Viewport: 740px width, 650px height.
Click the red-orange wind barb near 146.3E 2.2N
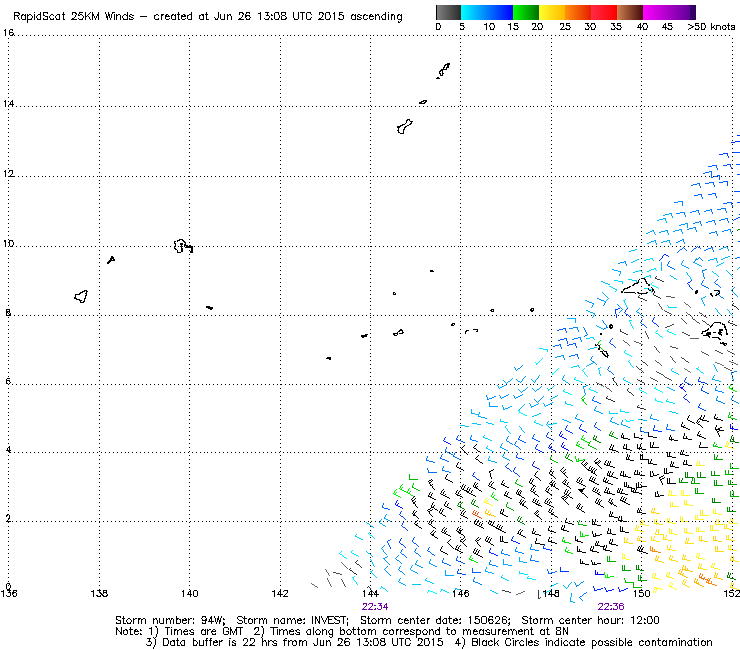point(477,514)
